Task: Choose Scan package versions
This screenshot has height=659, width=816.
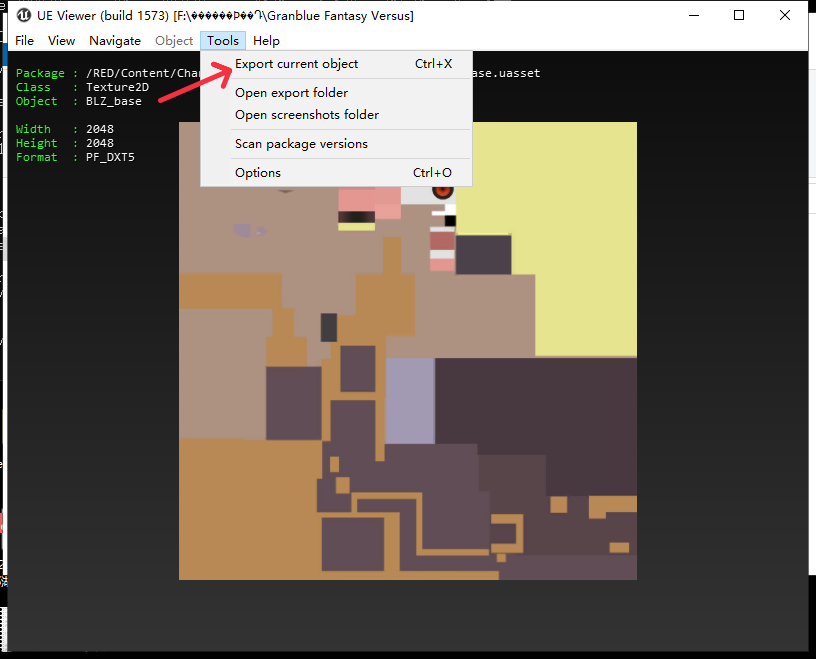Action: (x=336, y=144)
